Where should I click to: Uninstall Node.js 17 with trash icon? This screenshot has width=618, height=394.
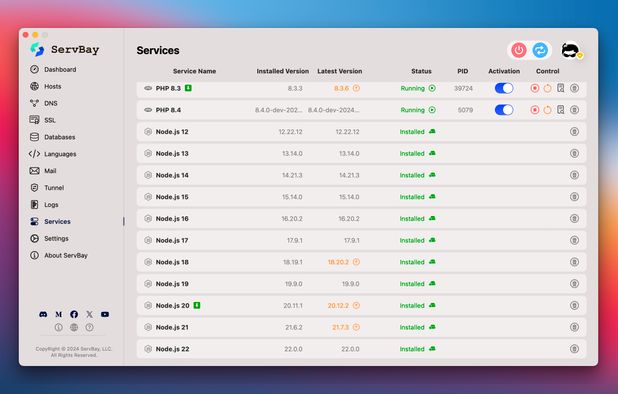tap(575, 240)
